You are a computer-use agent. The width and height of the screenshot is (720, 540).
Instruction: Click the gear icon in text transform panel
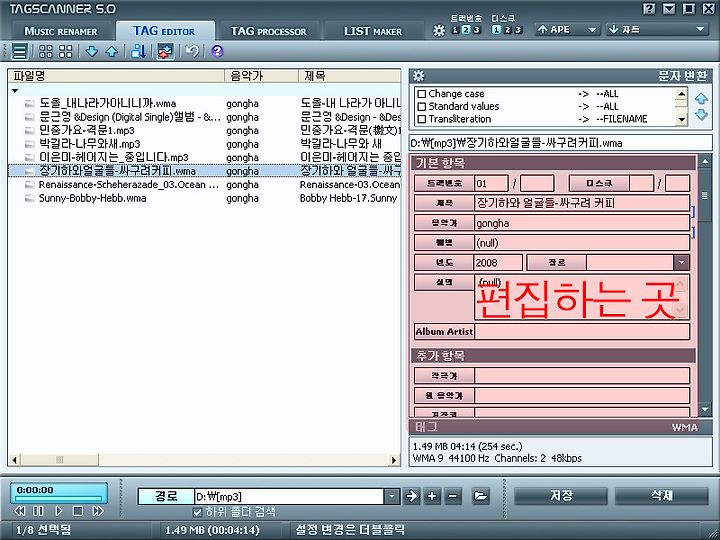click(419, 76)
